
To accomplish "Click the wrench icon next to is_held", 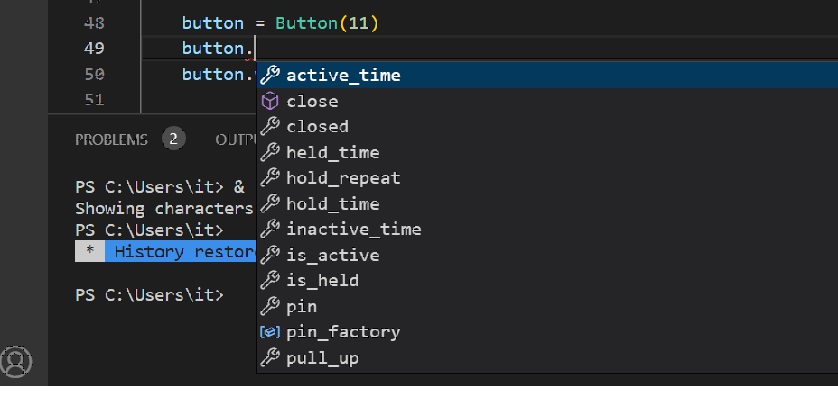I will tap(270, 280).
